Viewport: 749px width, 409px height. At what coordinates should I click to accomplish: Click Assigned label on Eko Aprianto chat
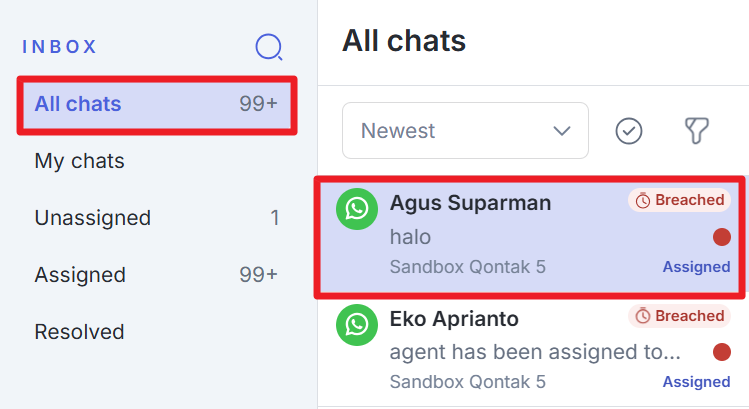tap(696, 382)
